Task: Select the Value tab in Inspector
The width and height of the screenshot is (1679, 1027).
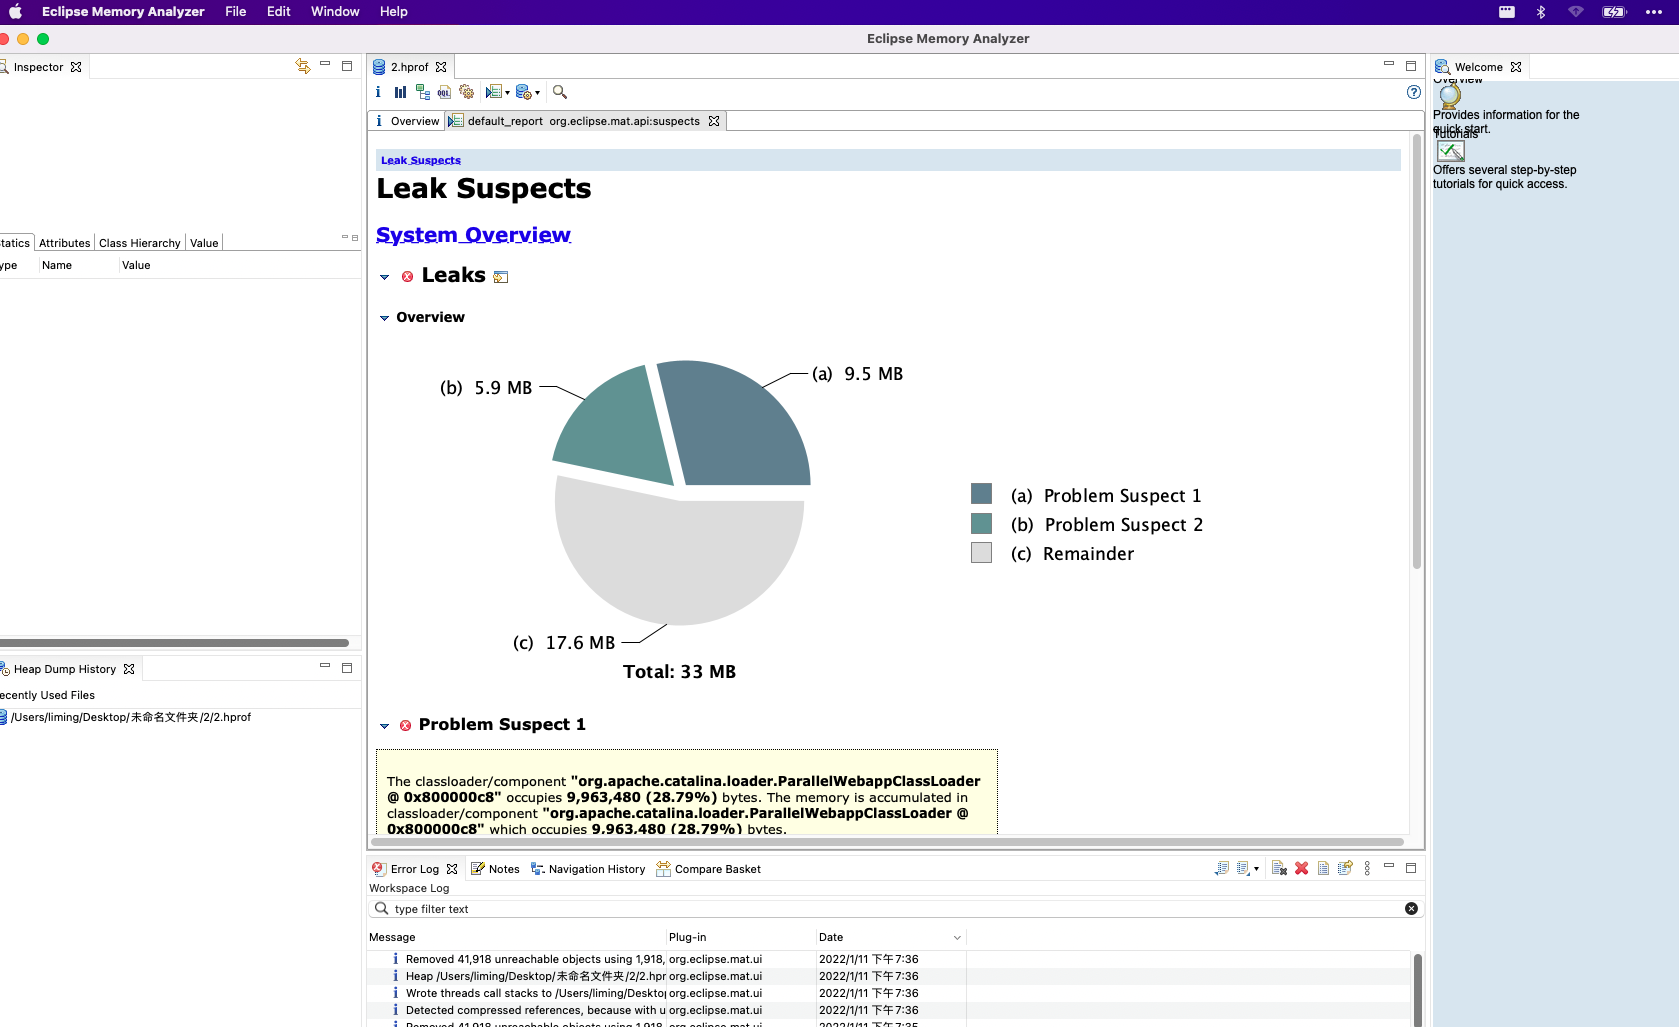Action: click(x=204, y=243)
